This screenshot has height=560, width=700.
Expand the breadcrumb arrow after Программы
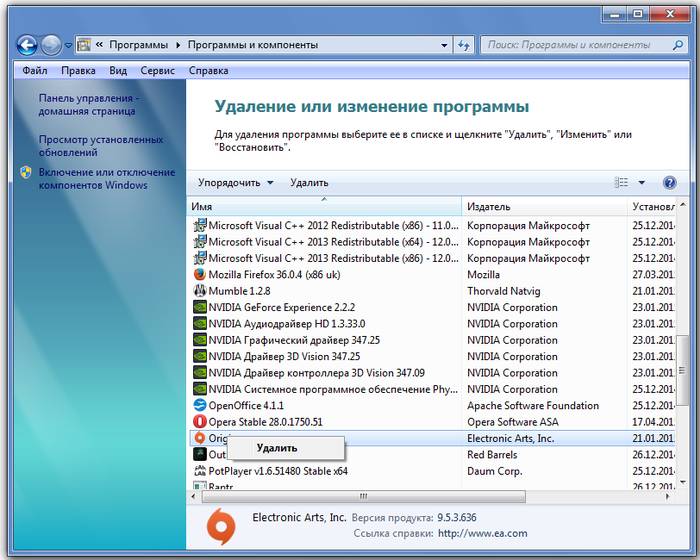[x=178, y=45]
